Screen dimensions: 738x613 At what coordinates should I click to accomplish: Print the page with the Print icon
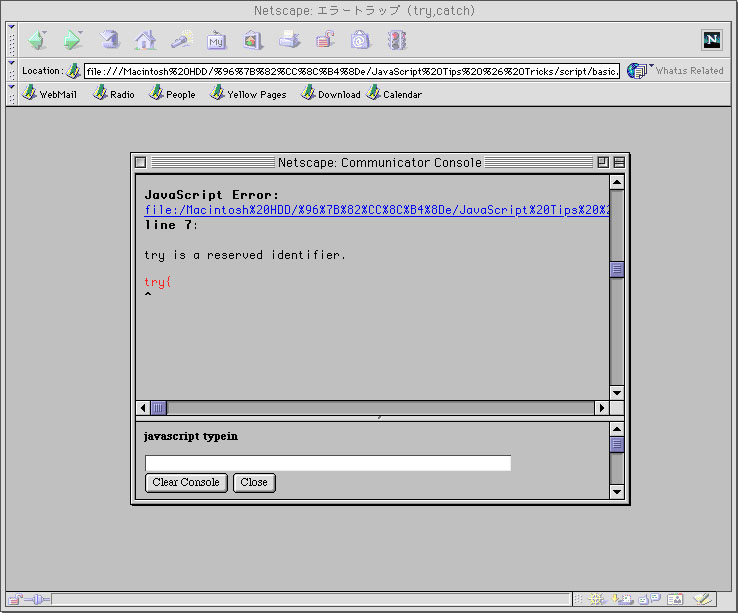pyautogui.click(x=289, y=40)
